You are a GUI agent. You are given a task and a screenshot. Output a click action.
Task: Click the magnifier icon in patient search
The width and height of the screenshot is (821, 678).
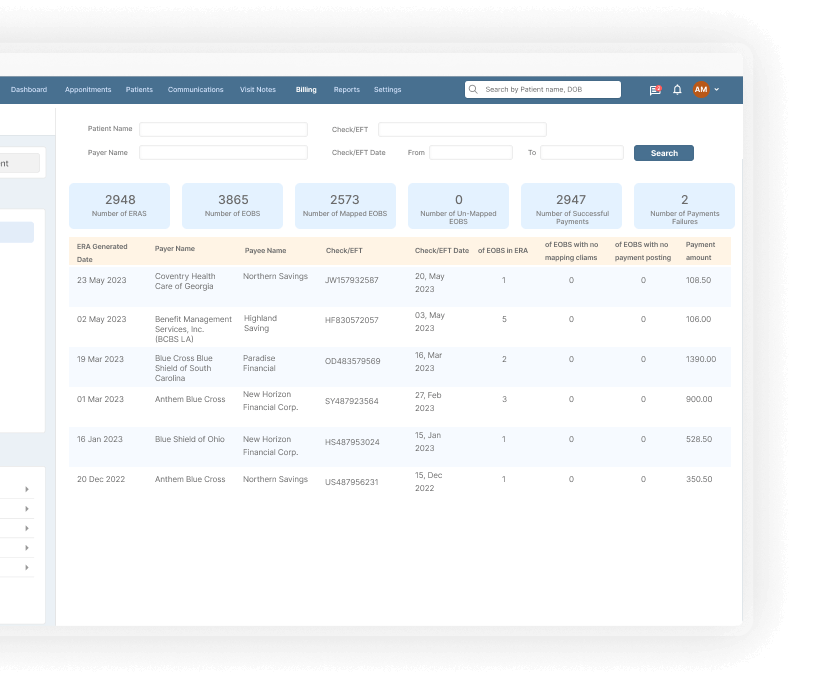pos(473,90)
